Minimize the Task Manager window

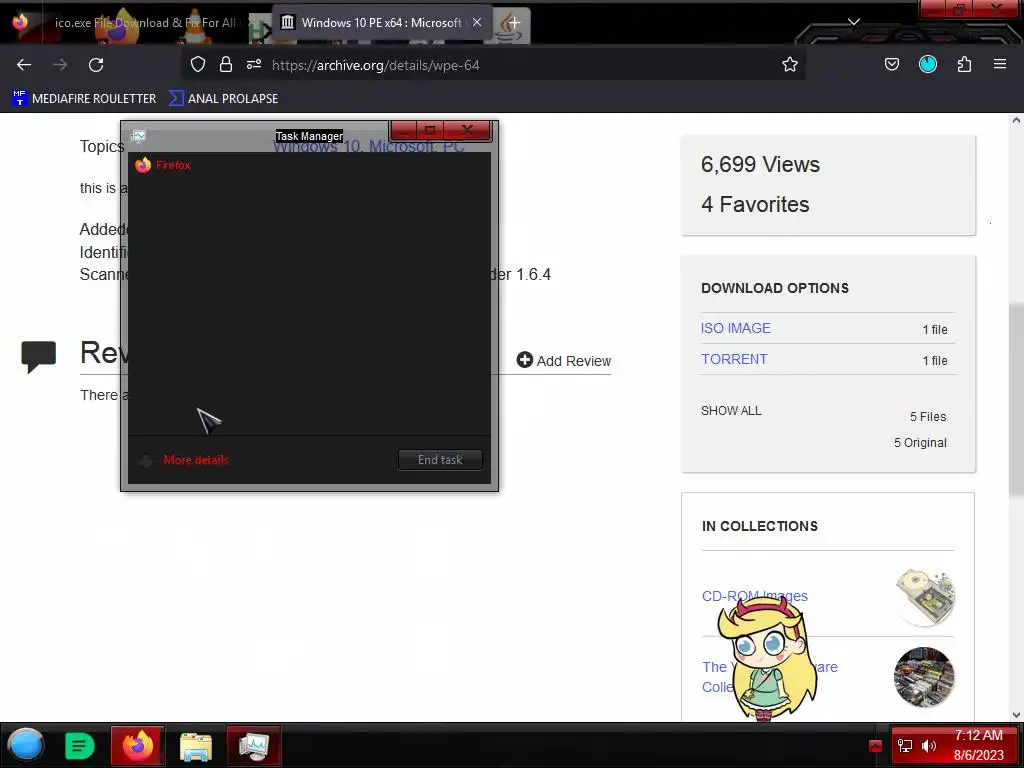point(404,130)
